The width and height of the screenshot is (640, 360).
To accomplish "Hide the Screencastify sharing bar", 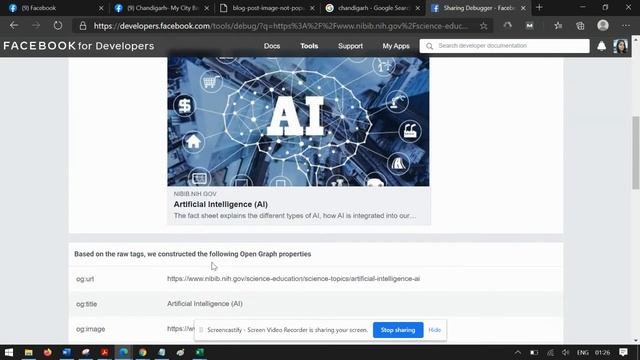I will 435,330.
